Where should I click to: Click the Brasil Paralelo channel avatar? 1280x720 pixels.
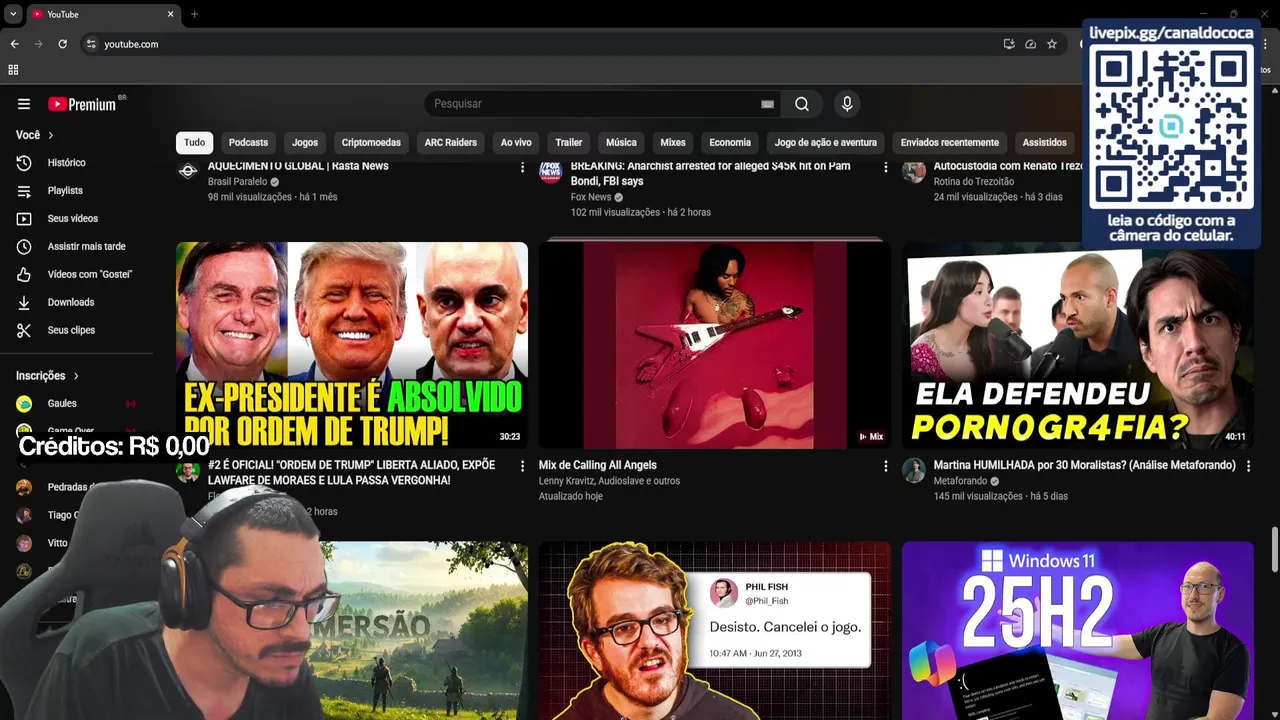pyautogui.click(x=188, y=171)
